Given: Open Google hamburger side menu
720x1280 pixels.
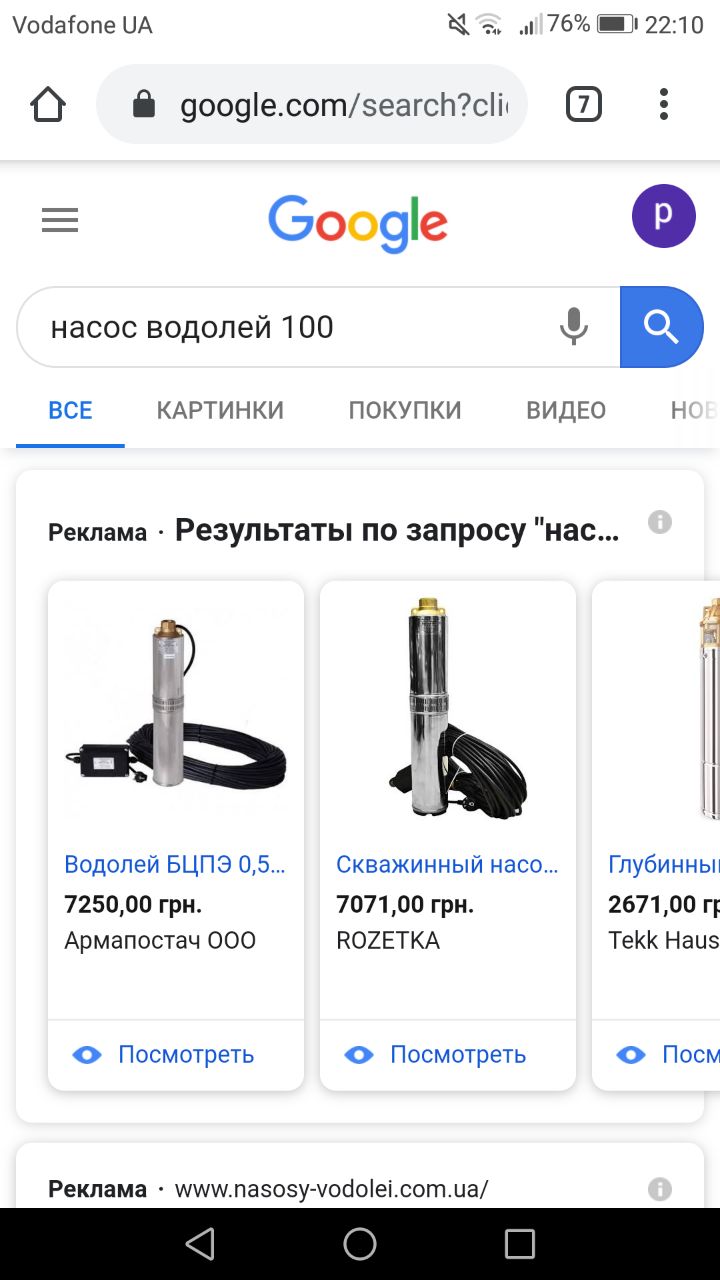Looking at the screenshot, I should tap(60, 220).
